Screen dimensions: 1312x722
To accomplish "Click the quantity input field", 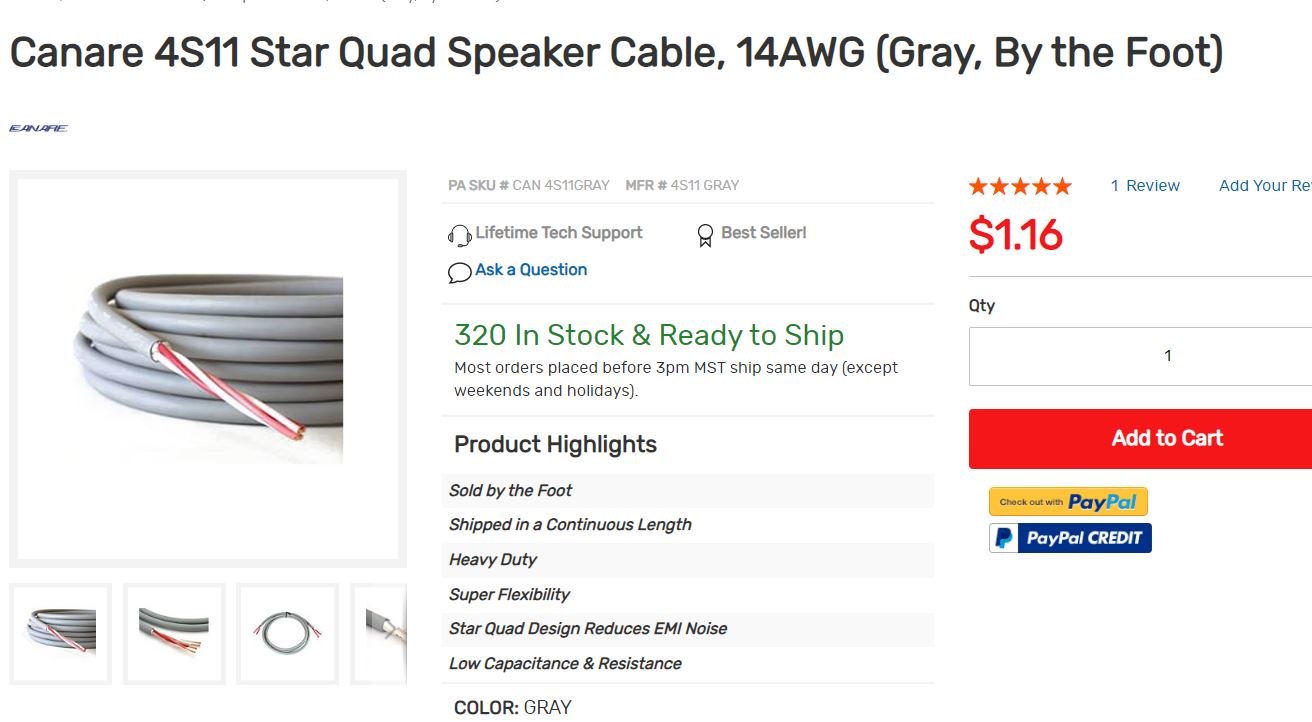I will (1140, 356).
